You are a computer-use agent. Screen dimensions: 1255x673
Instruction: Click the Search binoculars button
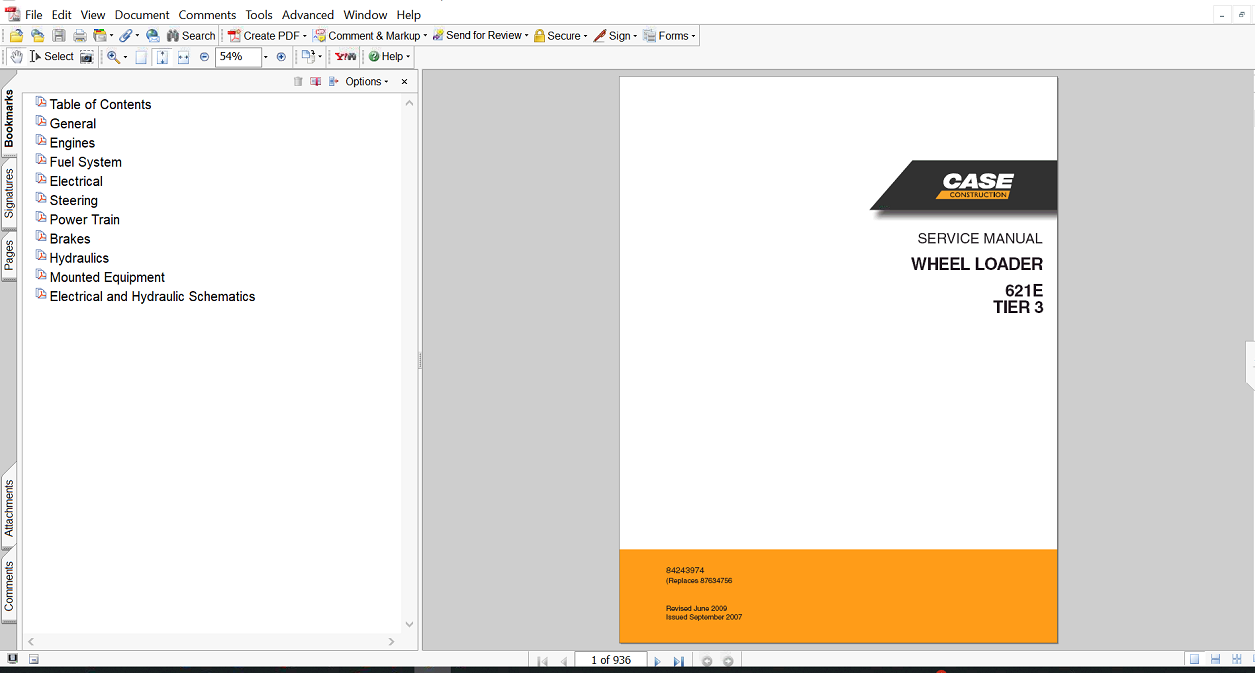point(191,36)
